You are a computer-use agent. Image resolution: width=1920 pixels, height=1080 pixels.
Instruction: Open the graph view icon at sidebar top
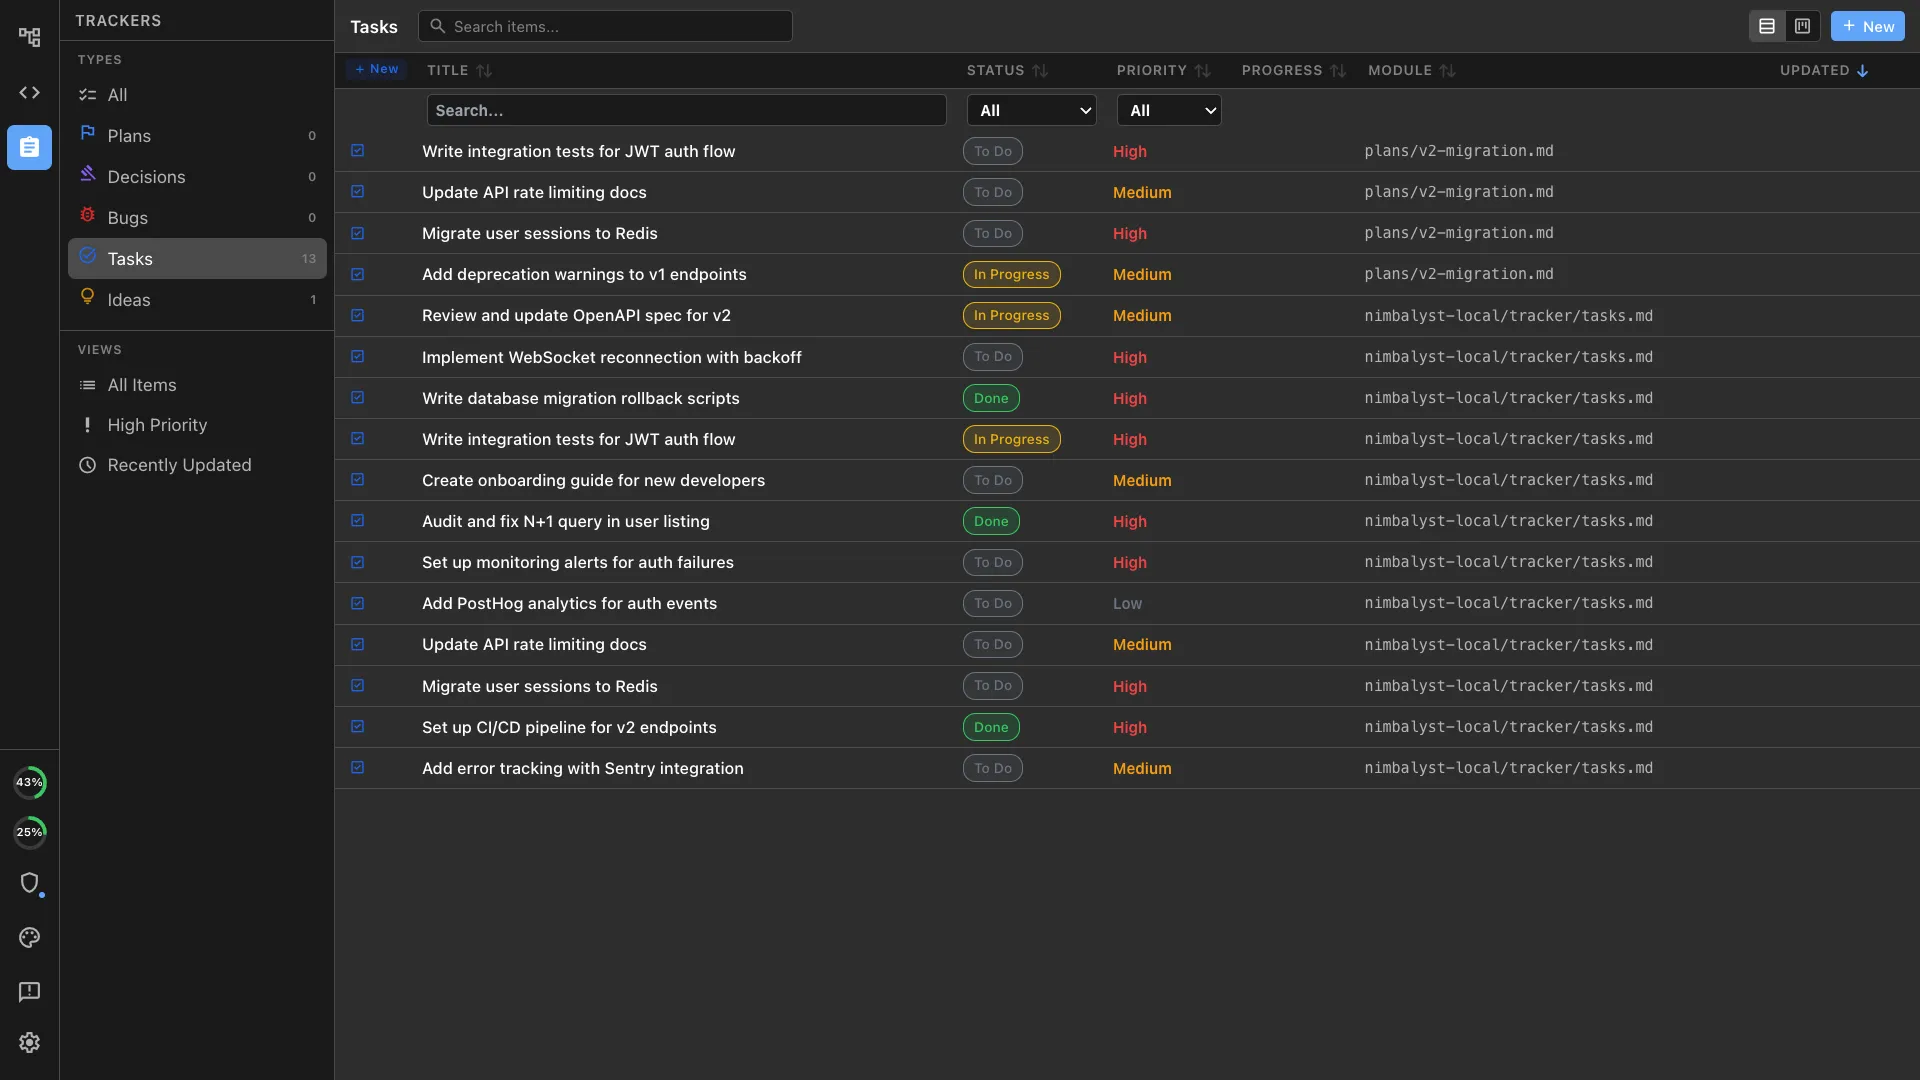29,36
